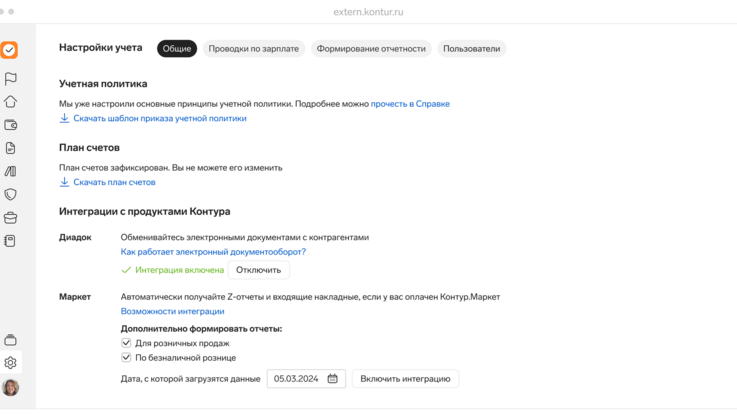Switch to "Общие" tab
The image size is (737, 415).
point(177,49)
